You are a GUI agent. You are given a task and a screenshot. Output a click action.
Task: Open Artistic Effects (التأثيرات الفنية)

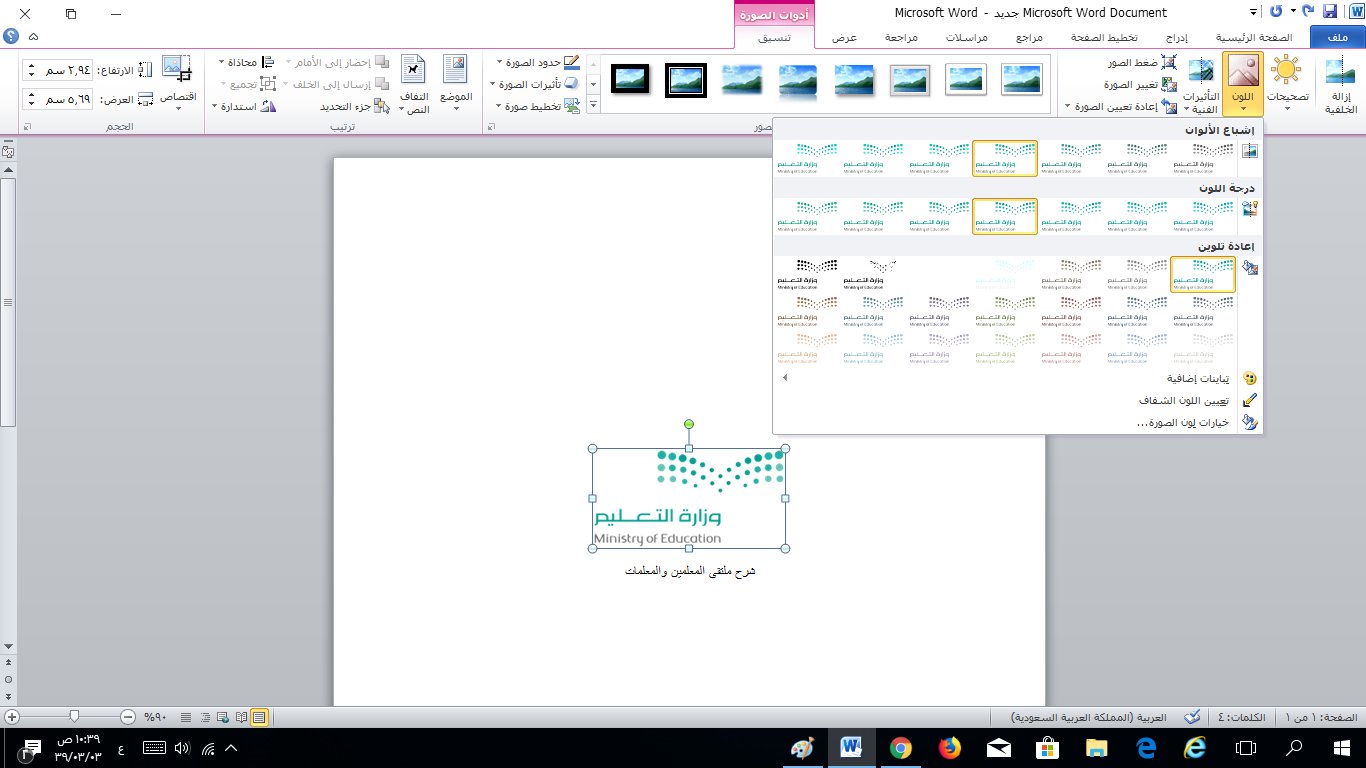click(x=1200, y=86)
